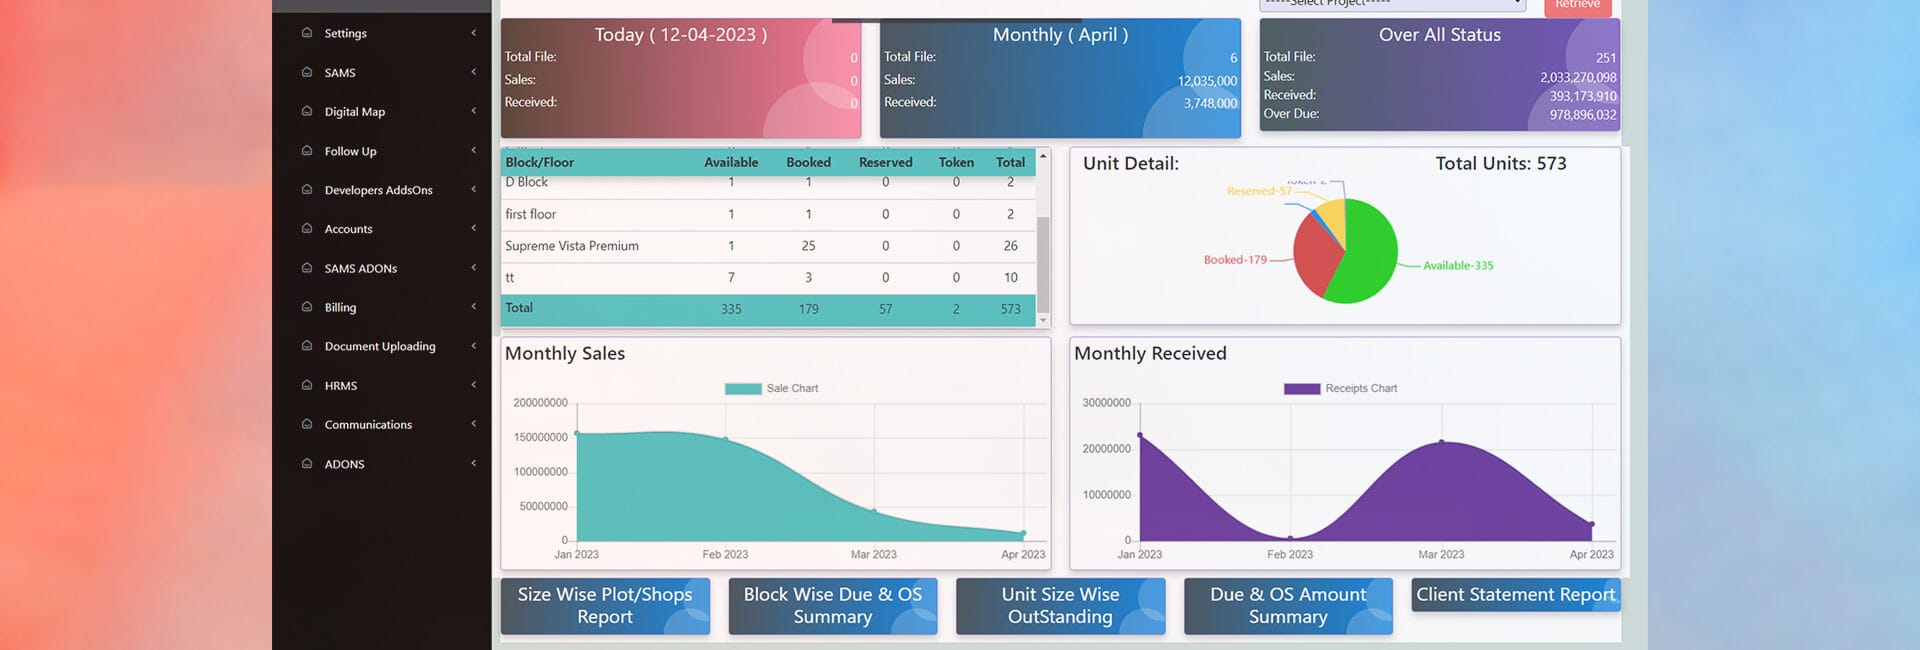This screenshot has width=1920, height=650.
Task: Open the Select Project dropdown
Action: click(1392, 5)
